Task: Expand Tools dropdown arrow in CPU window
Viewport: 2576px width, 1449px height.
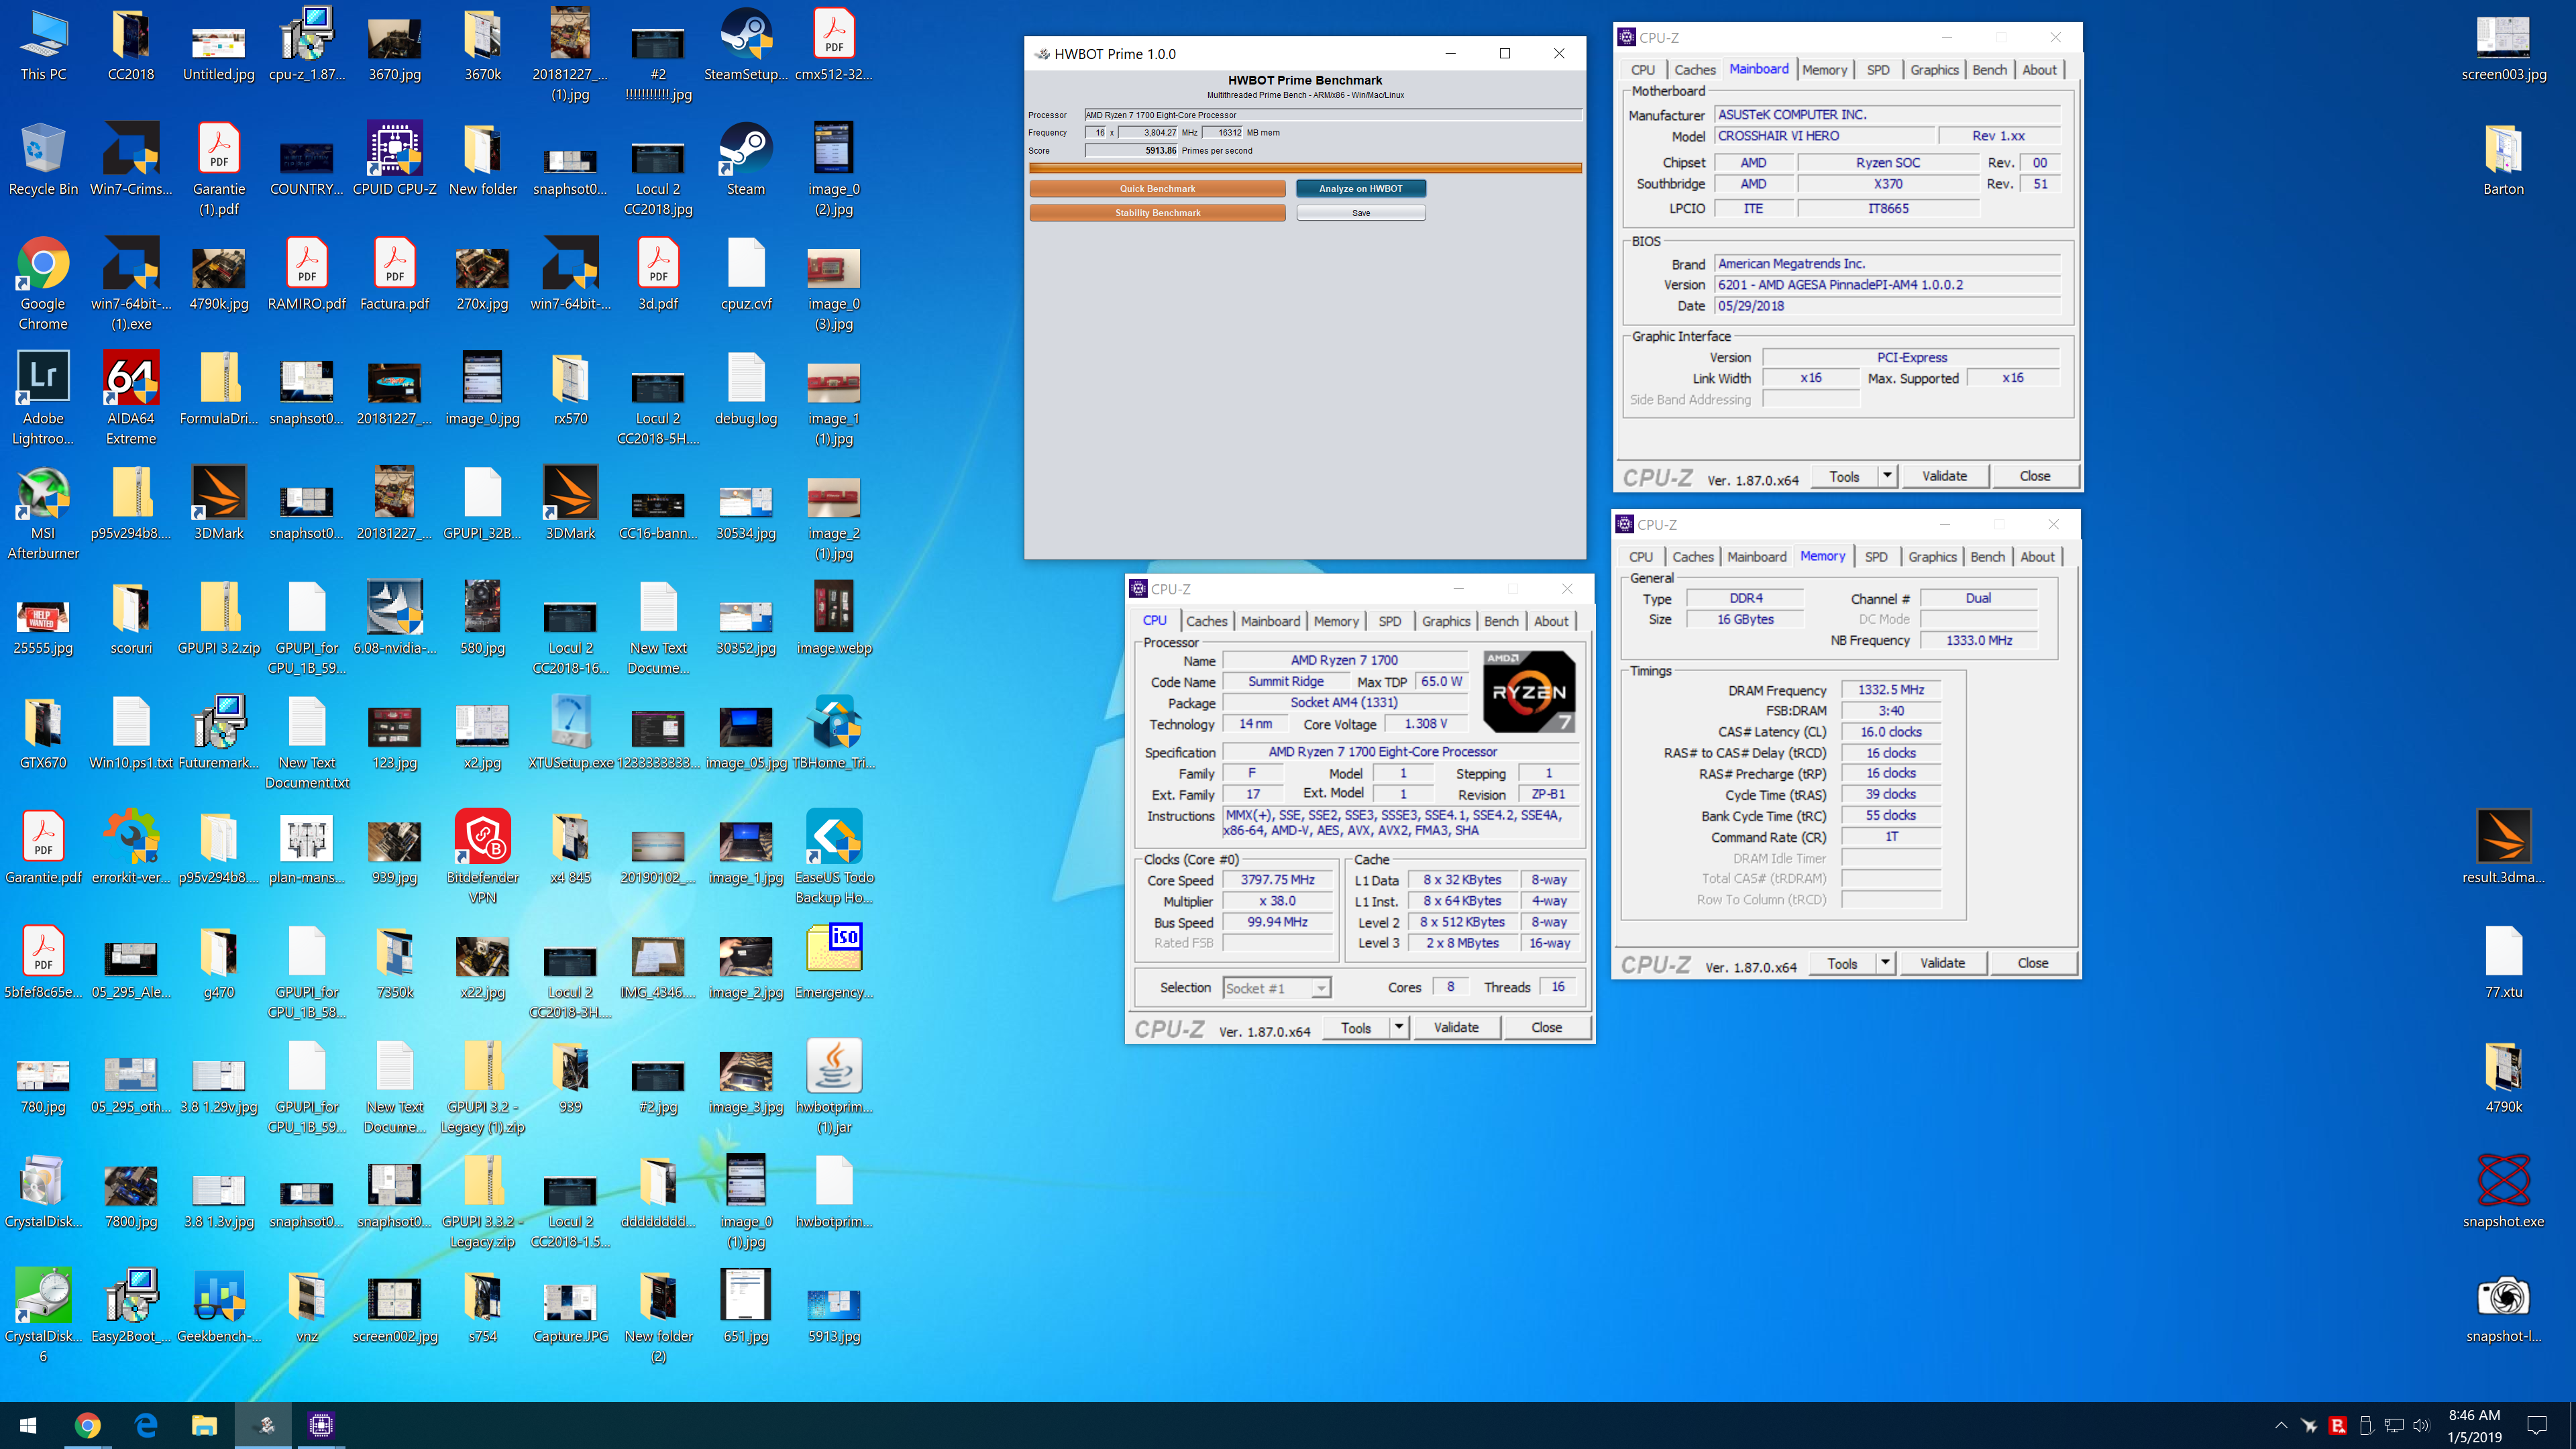Action: 1399,1027
